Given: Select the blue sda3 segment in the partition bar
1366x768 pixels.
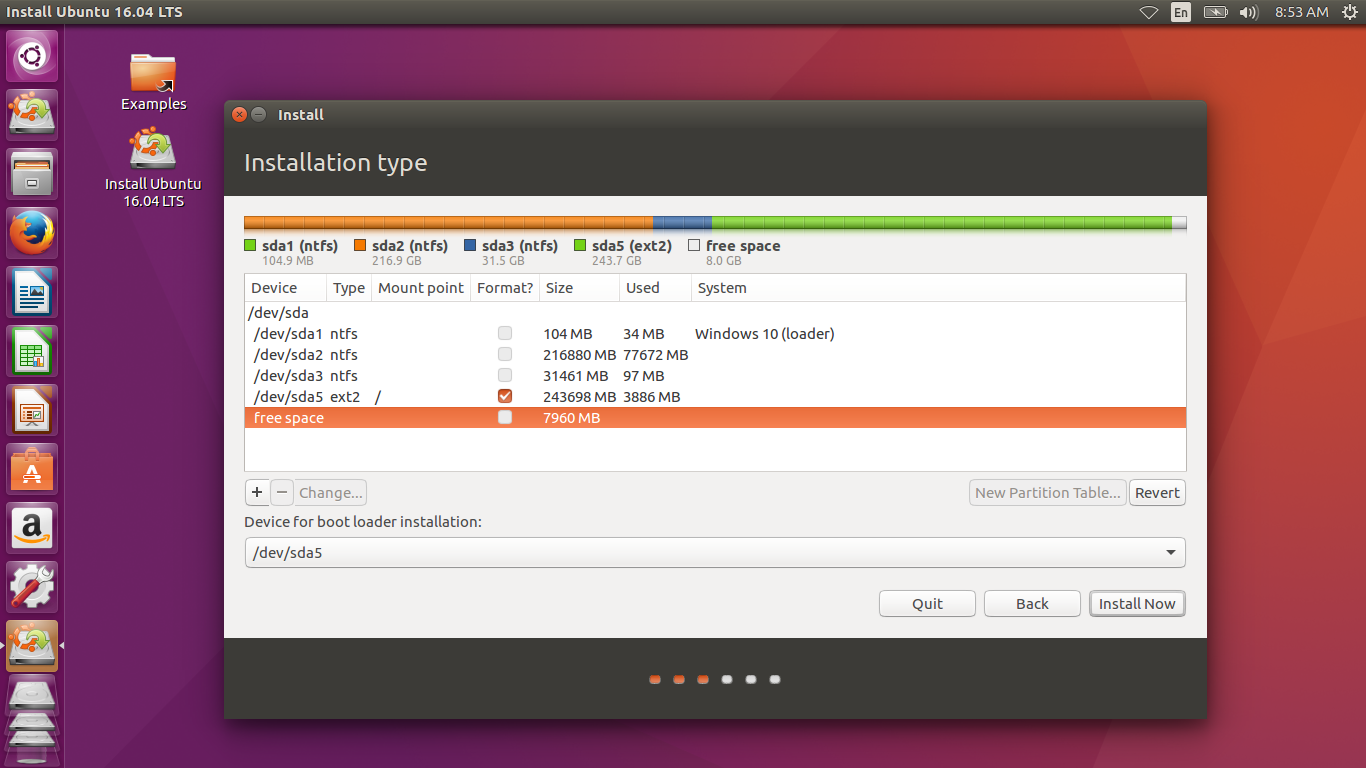Looking at the screenshot, I should [682, 223].
